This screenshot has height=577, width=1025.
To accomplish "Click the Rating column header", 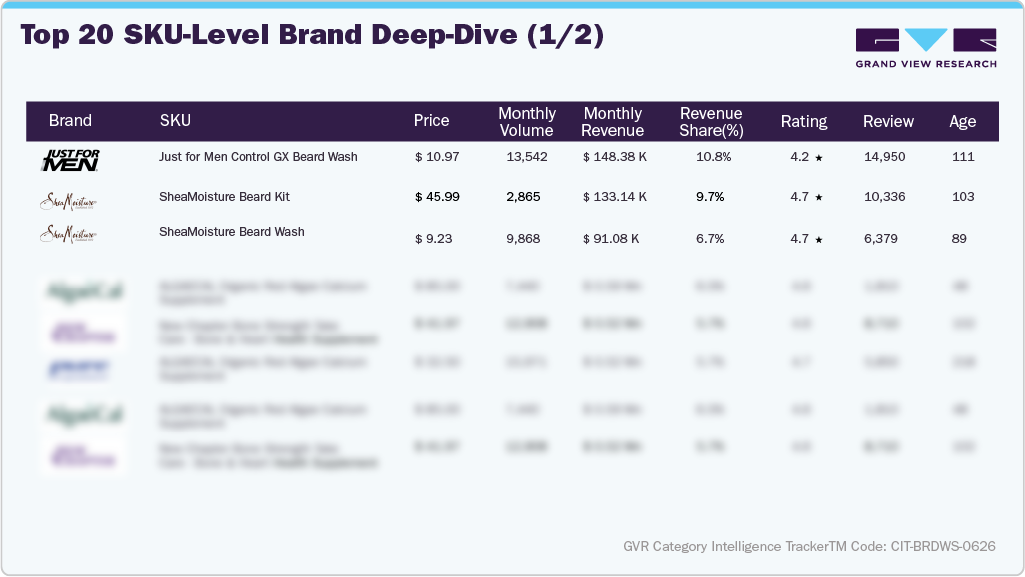I will click(x=804, y=122).
